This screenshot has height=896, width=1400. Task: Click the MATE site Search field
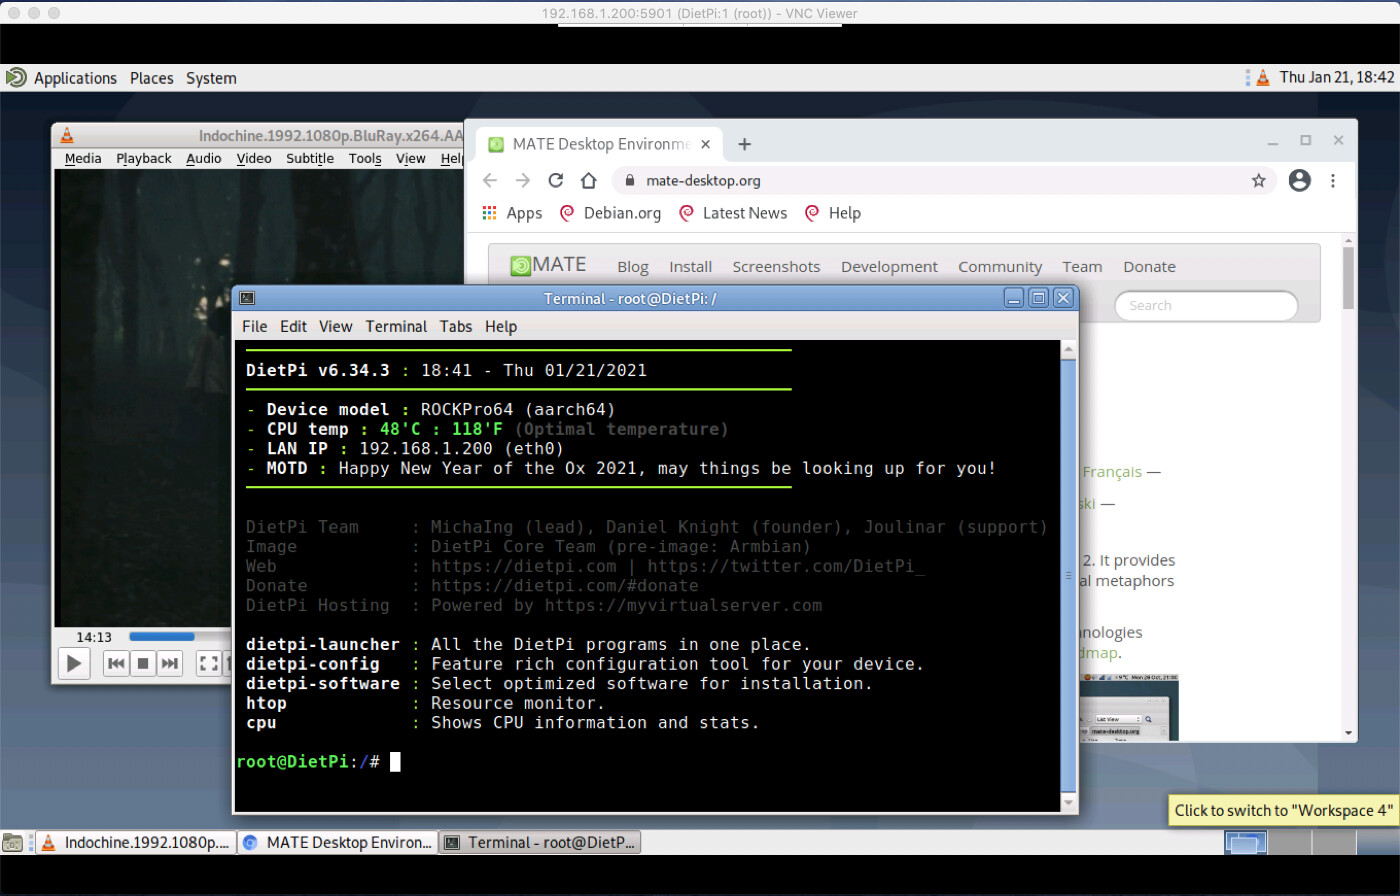(x=1206, y=306)
